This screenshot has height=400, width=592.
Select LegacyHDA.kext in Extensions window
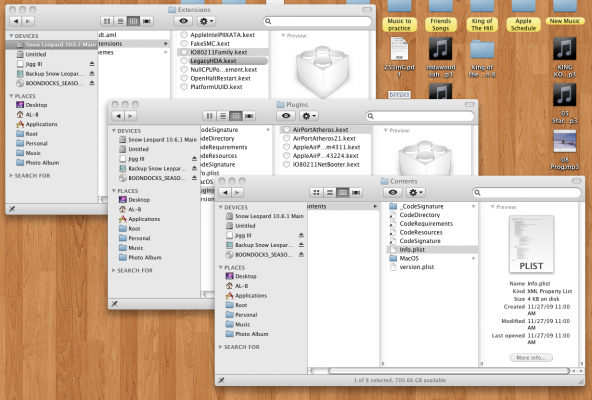point(223,61)
